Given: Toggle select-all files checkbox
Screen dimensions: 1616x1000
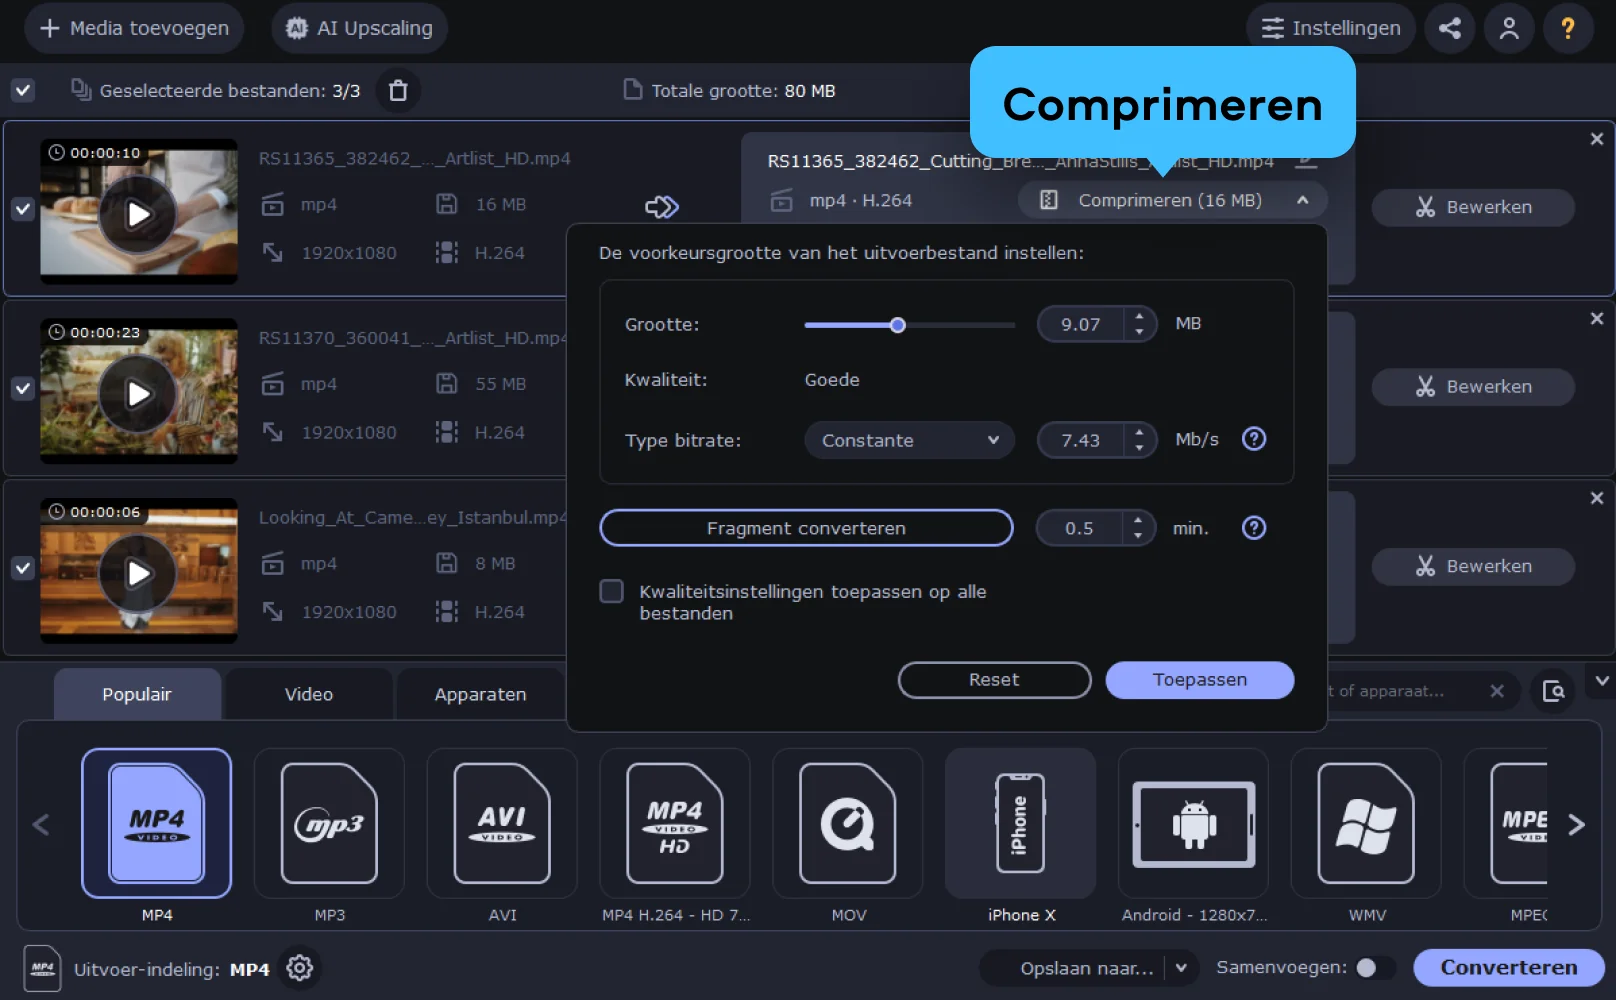Looking at the screenshot, I should pos(23,90).
